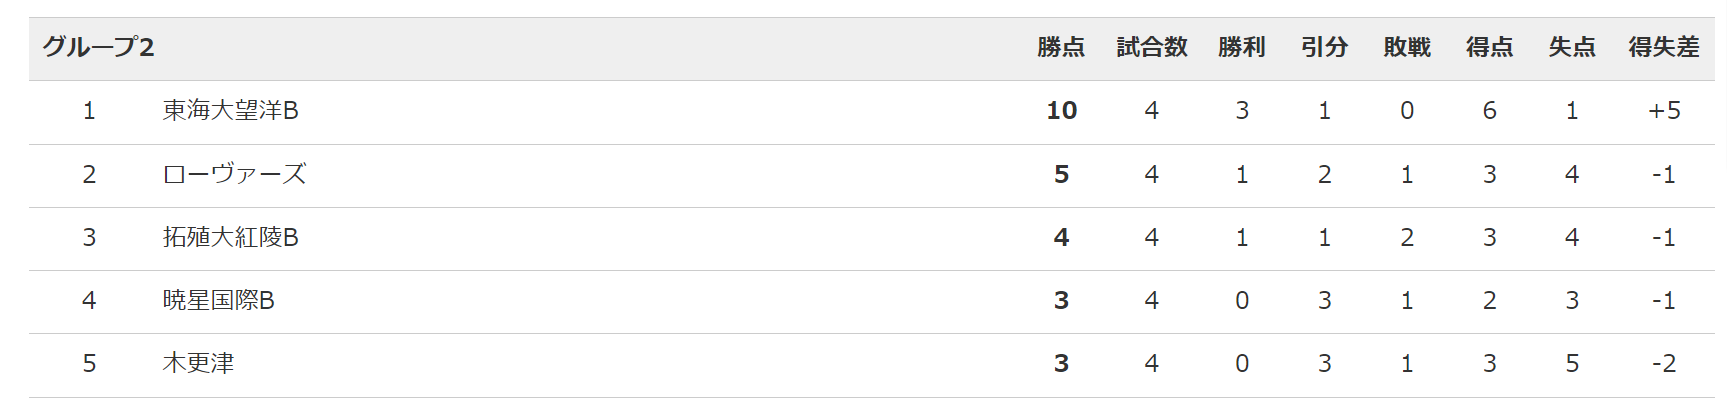Open team 東海大望洋B

tap(231, 110)
